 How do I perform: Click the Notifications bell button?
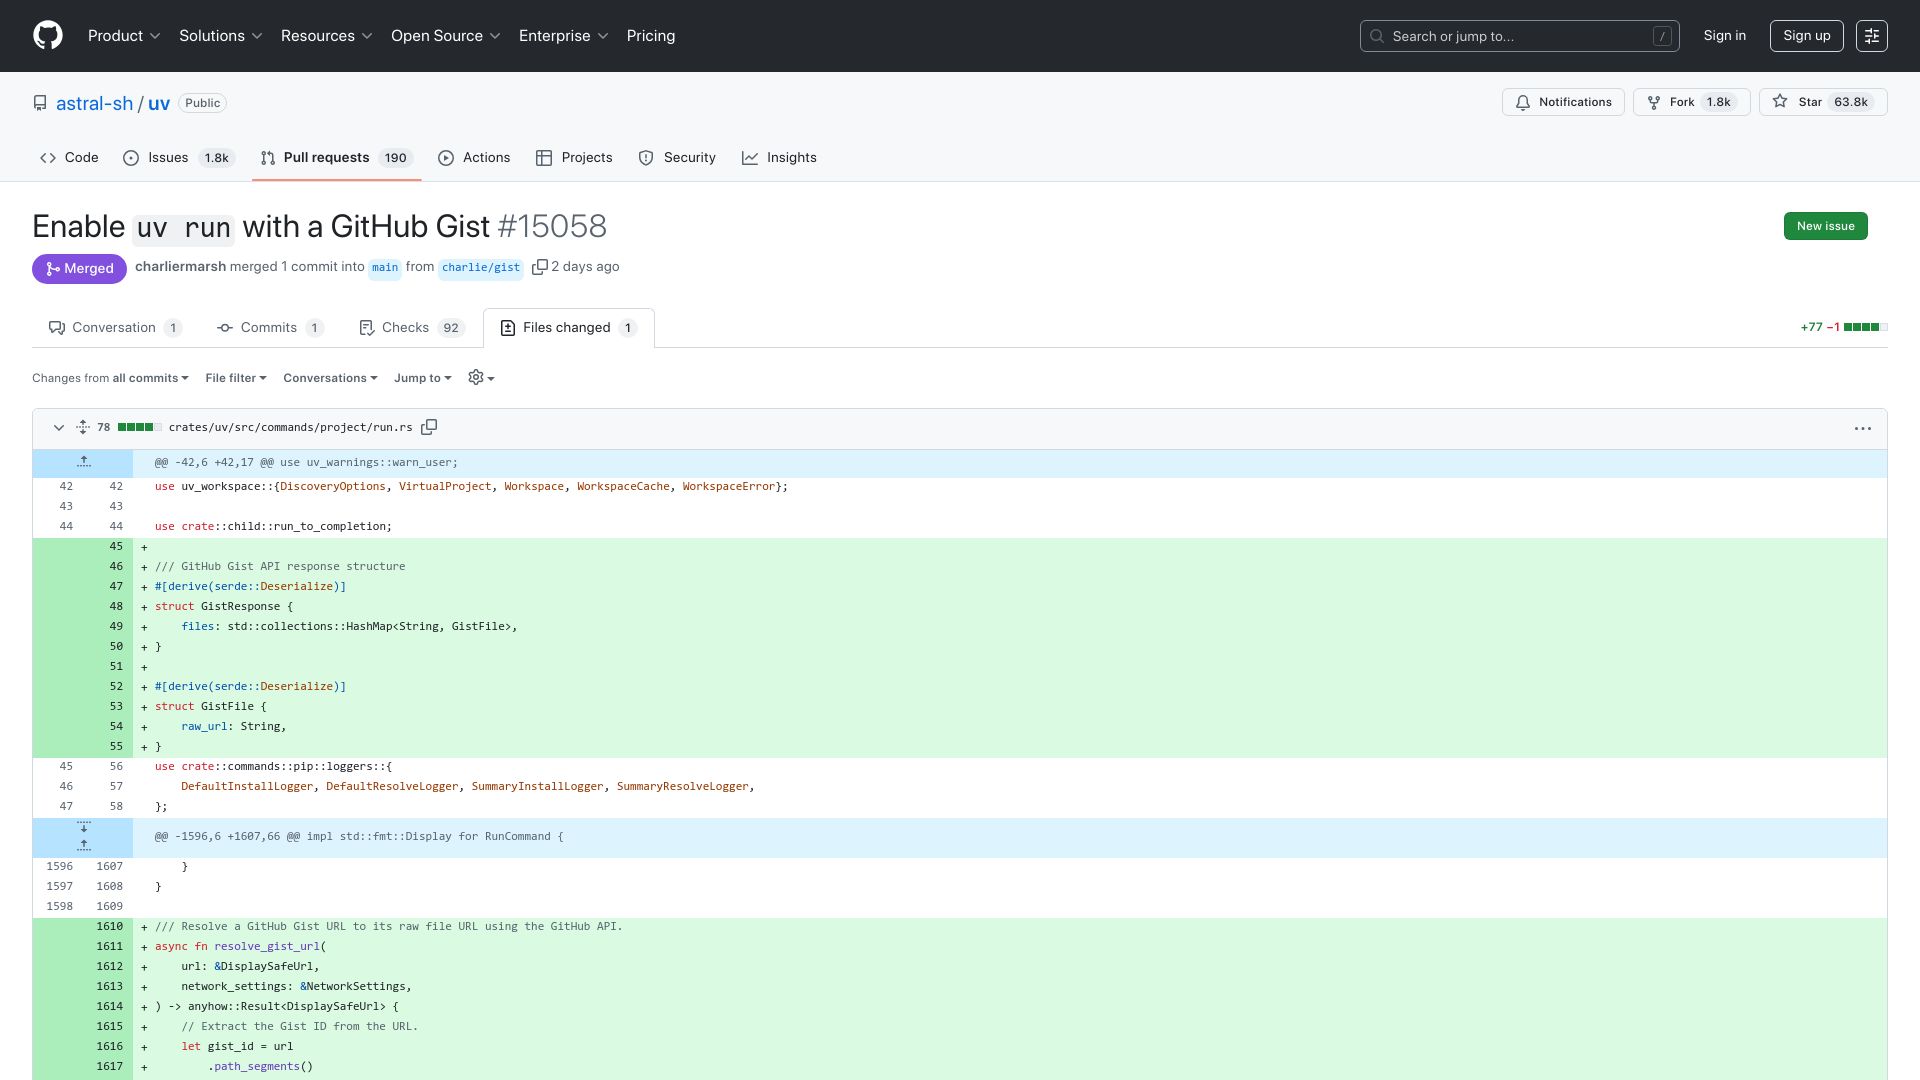[x=1563, y=102]
